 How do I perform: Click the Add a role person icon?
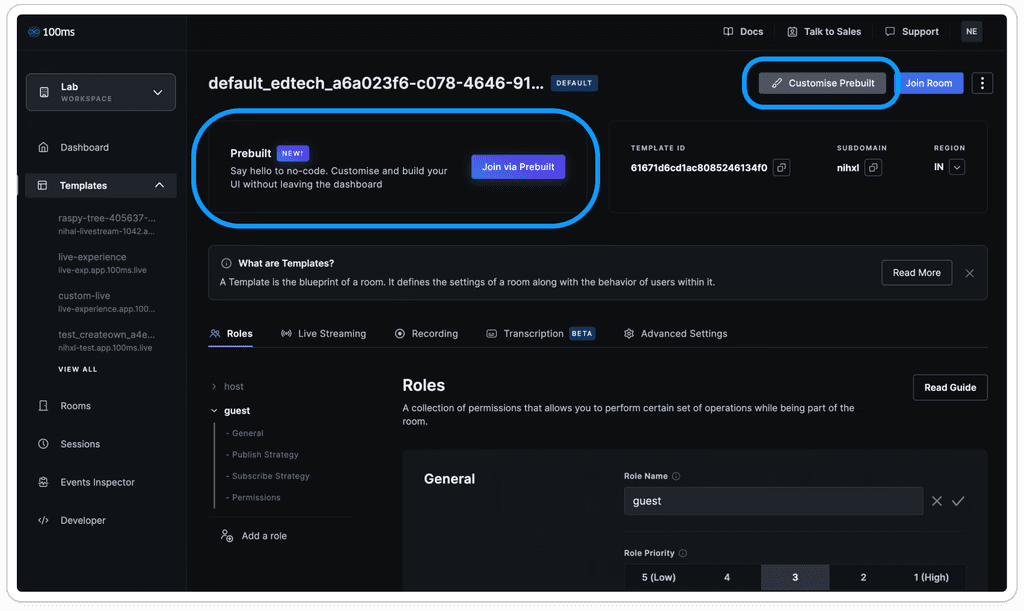pos(227,536)
